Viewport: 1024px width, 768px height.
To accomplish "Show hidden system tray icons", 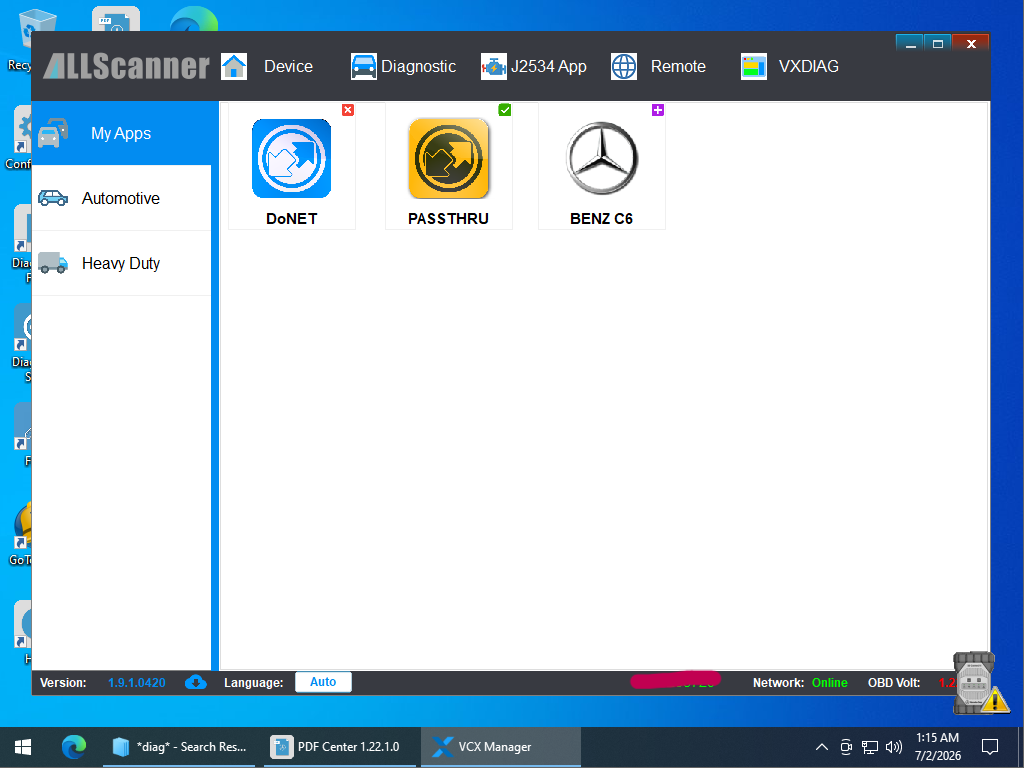I will pos(822,746).
